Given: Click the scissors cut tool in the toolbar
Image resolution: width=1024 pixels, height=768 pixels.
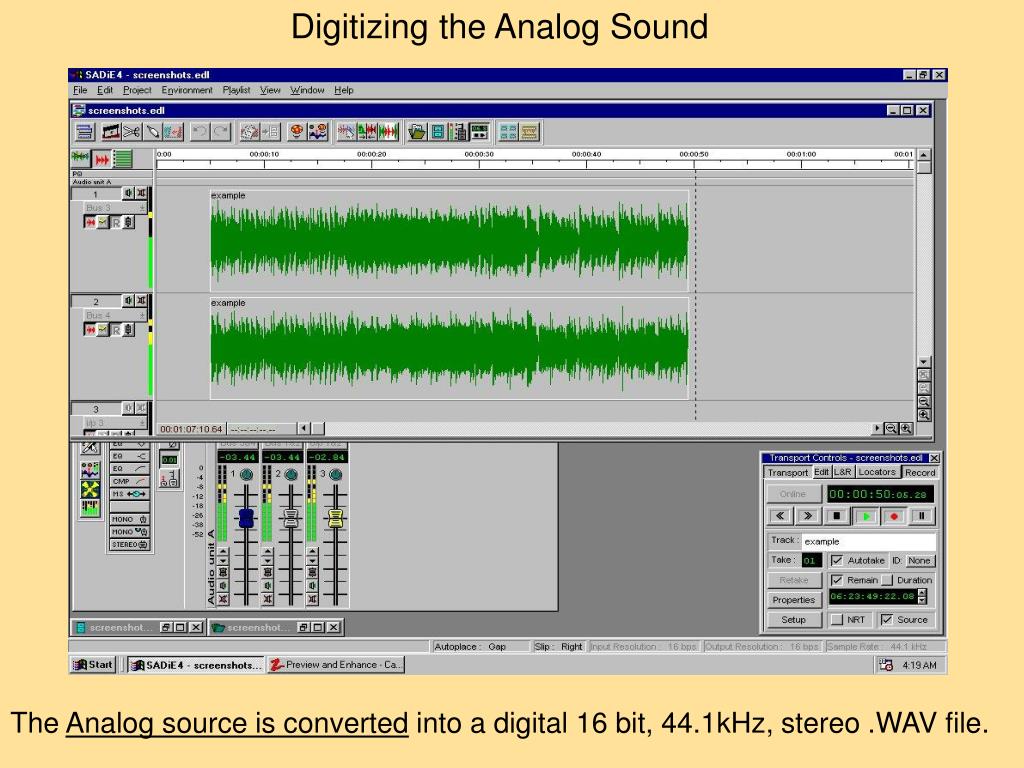Looking at the screenshot, I should pyautogui.click(x=131, y=132).
